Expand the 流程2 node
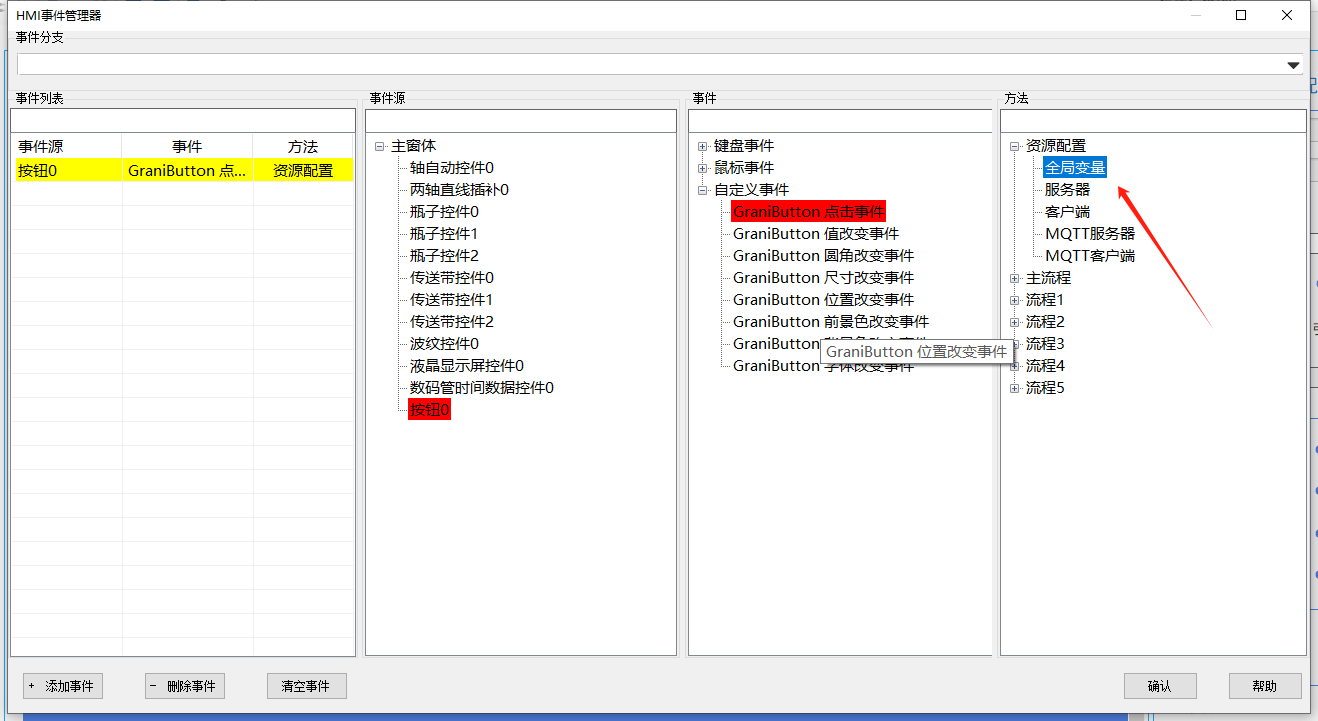Image resolution: width=1318 pixels, height=721 pixels. [x=1015, y=322]
